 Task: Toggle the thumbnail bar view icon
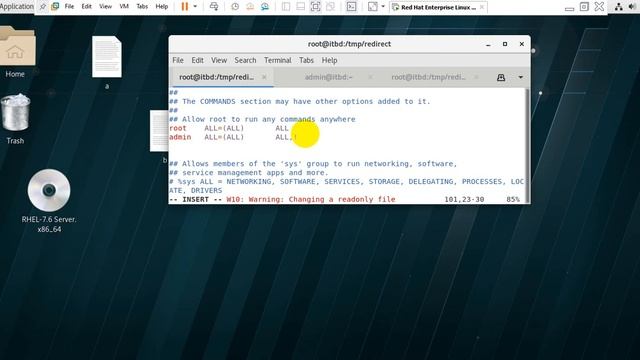(300, 7)
